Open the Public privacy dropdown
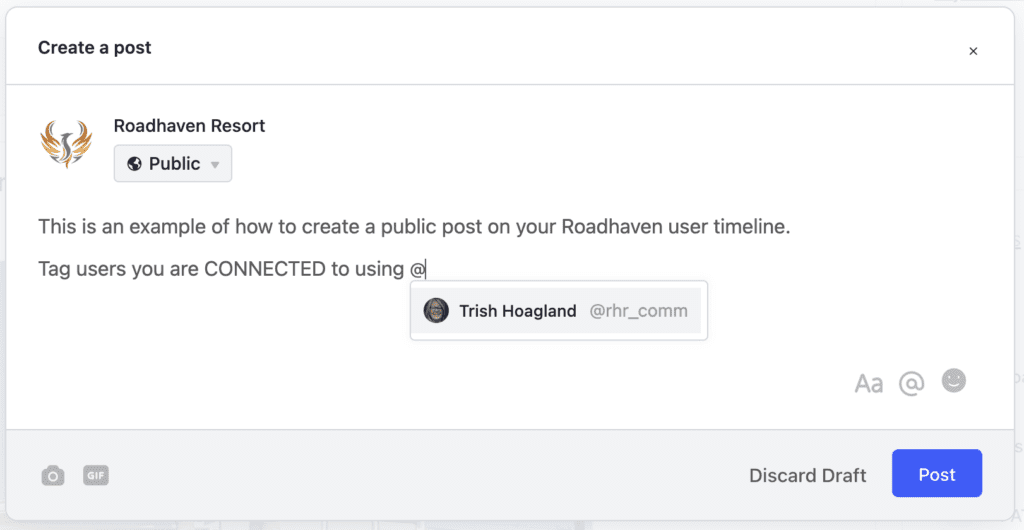Image resolution: width=1024 pixels, height=530 pixels. [x=172, y=163]
